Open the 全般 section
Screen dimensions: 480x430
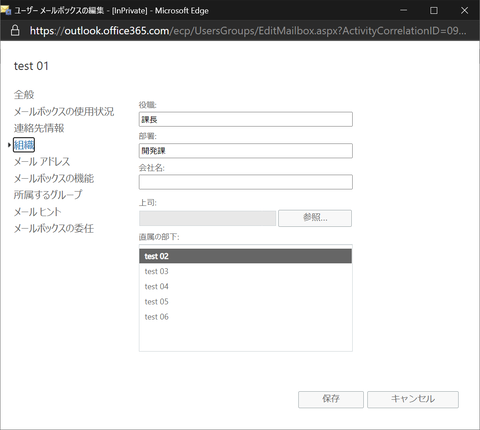pyautogui.click(x=24, y=95)
